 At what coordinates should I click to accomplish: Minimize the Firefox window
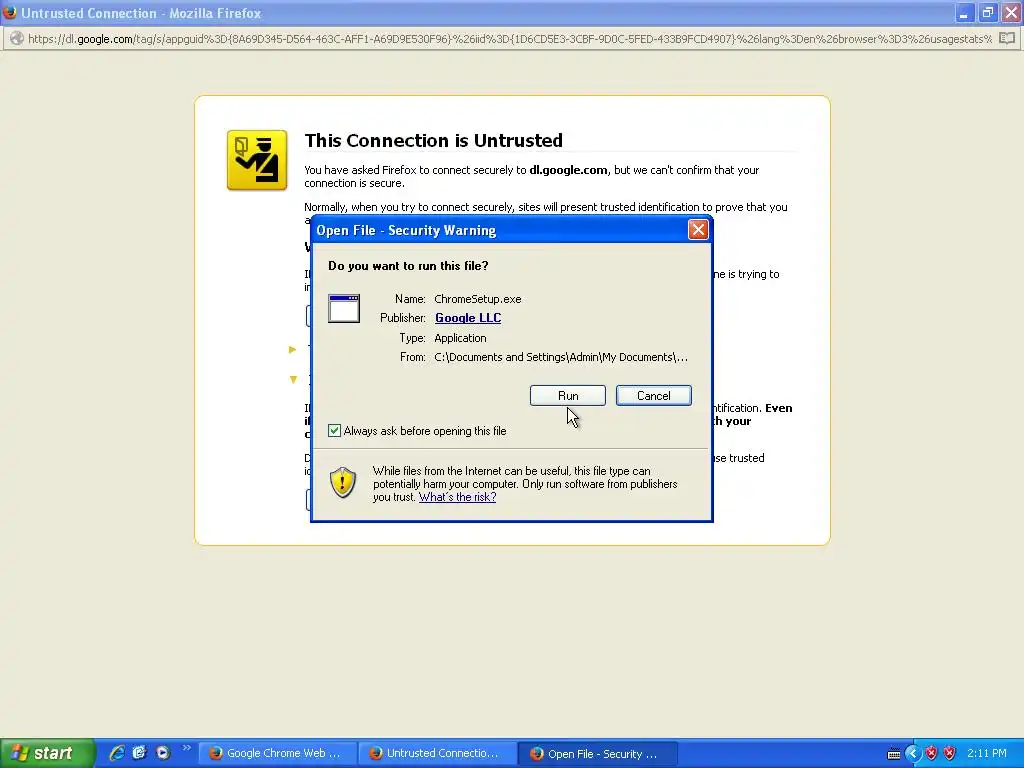965,12
